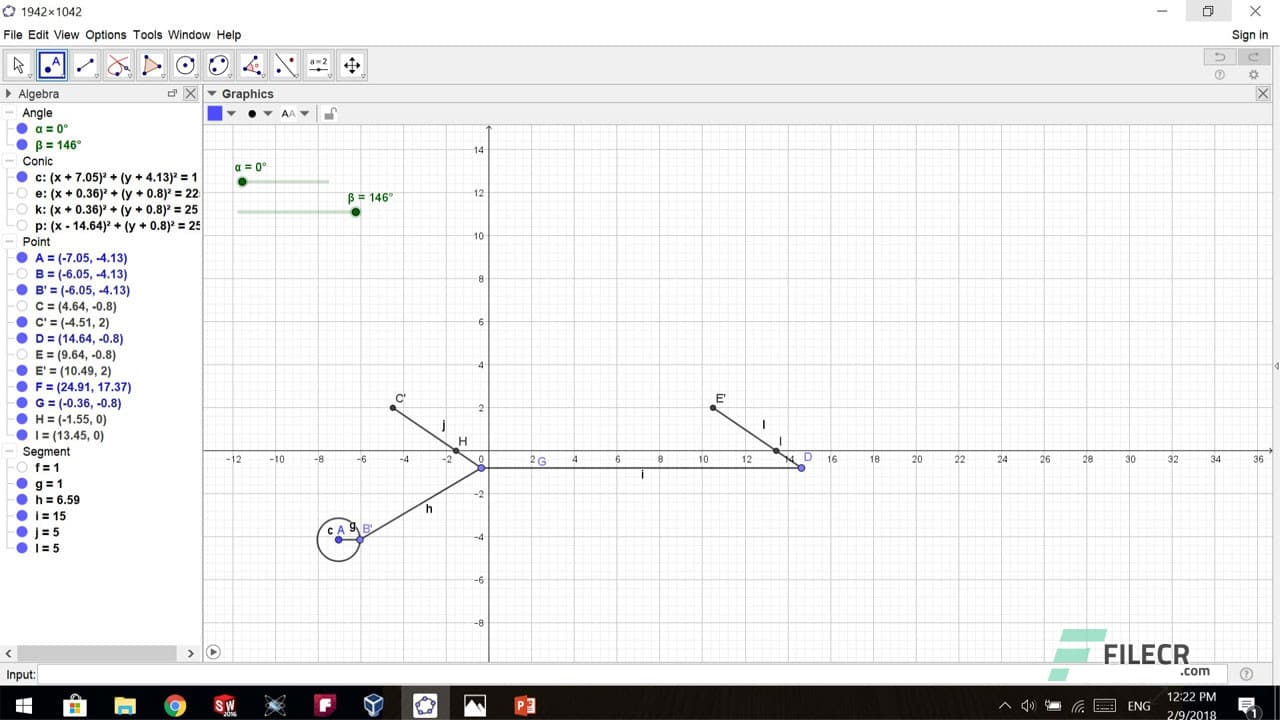Screen dimensions: 1280x720
Task: Collapse the Graphics panel with its triangle
Action: [212, 93]
